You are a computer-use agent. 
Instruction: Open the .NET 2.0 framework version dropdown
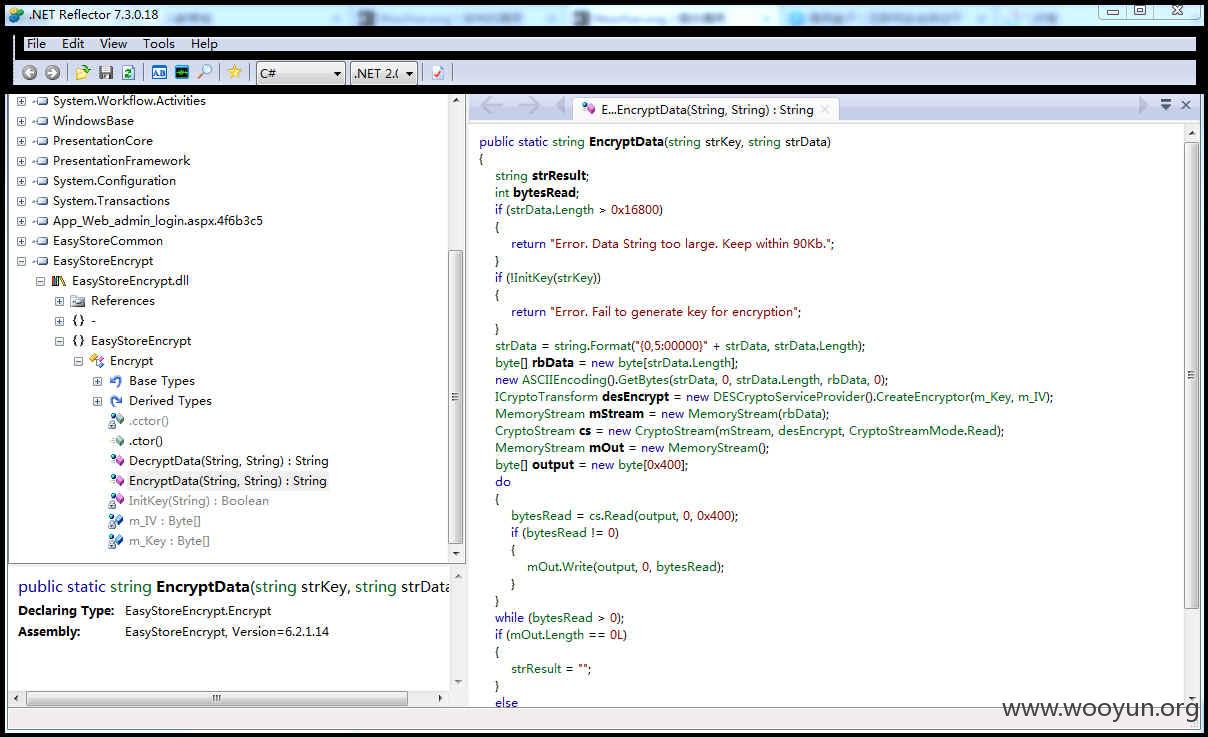pyautogui.click(x=384, y=73)
